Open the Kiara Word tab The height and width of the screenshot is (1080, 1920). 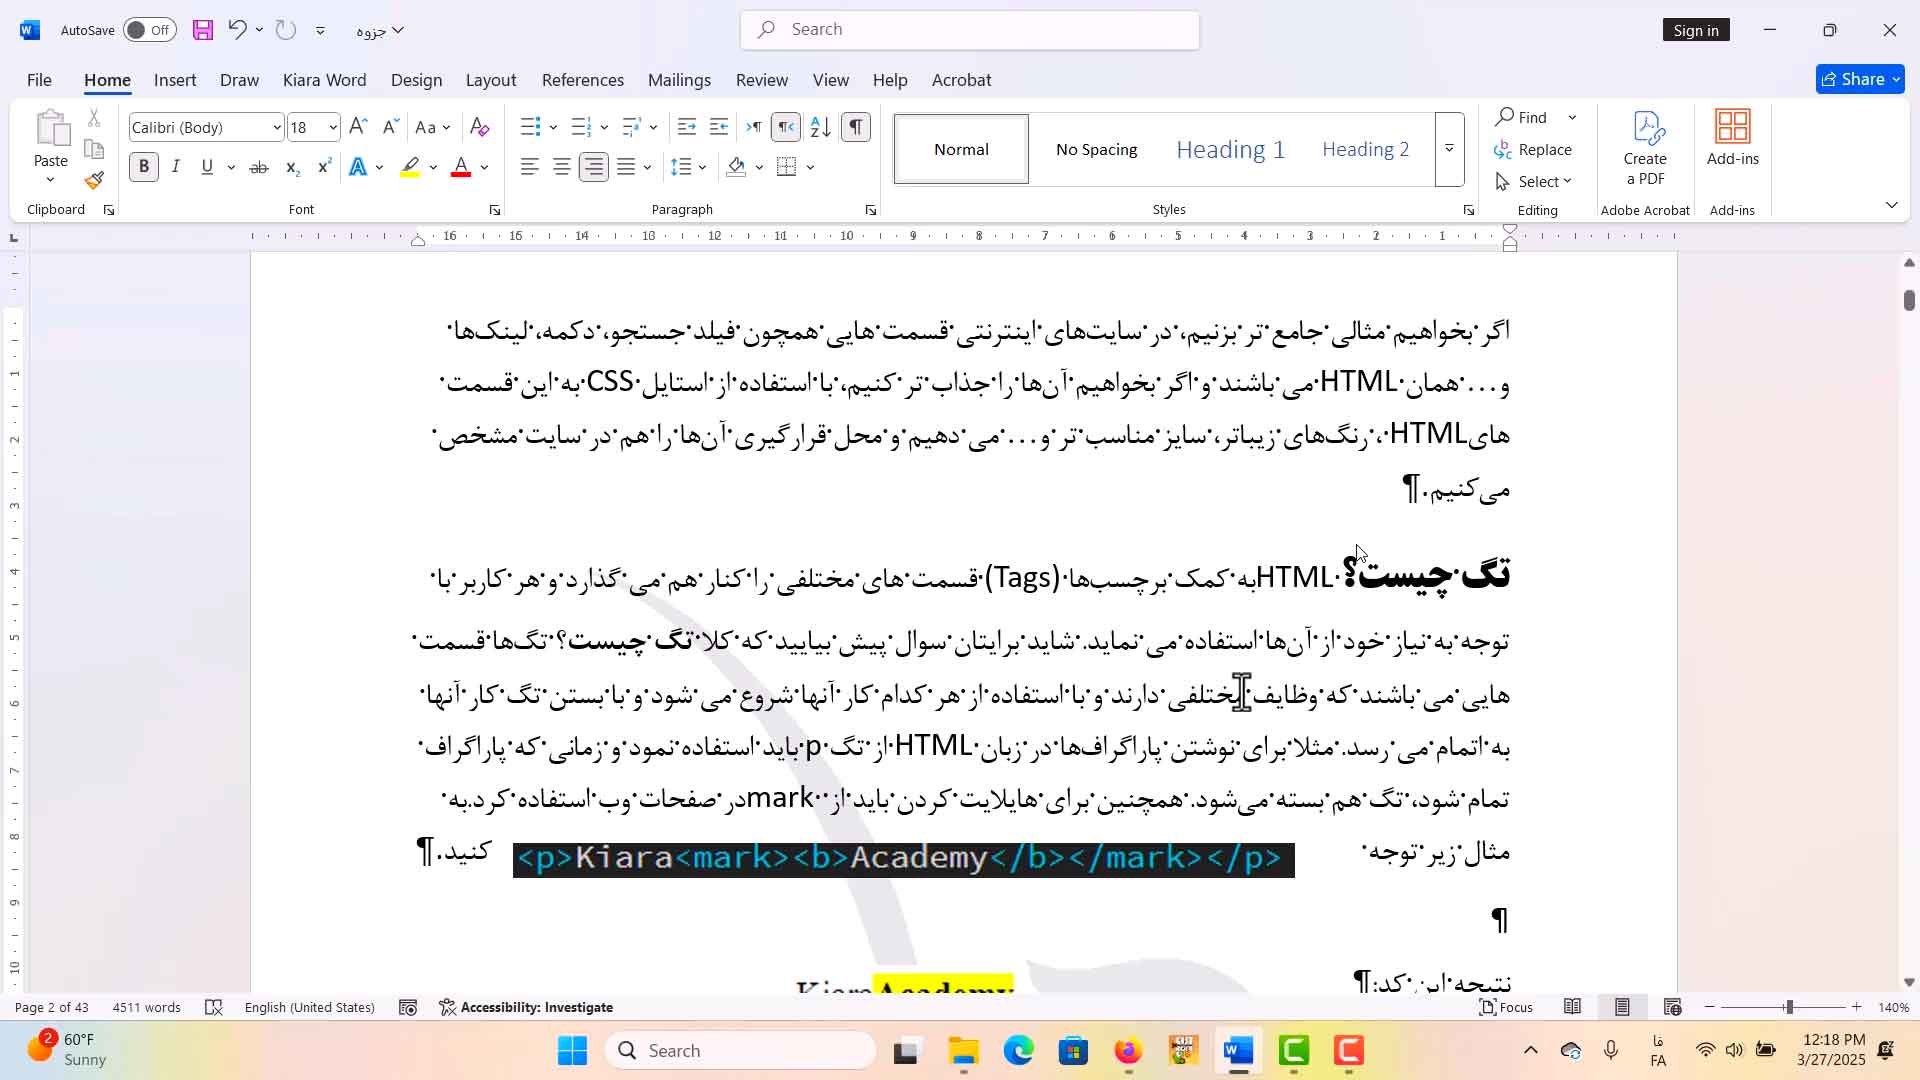tap(325, 80)
